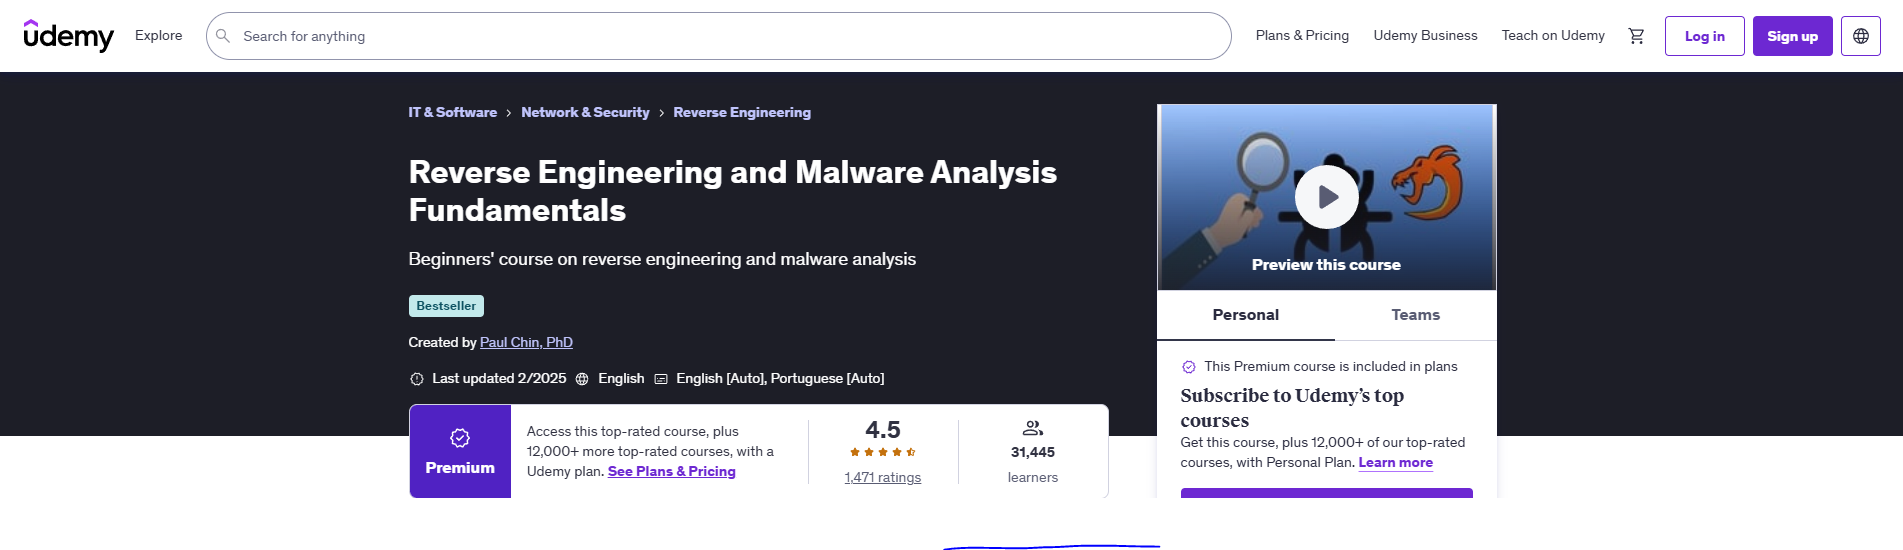1903x550 pixels.
Task: Click the course language globe icon
Action: (x=582, y=379)
